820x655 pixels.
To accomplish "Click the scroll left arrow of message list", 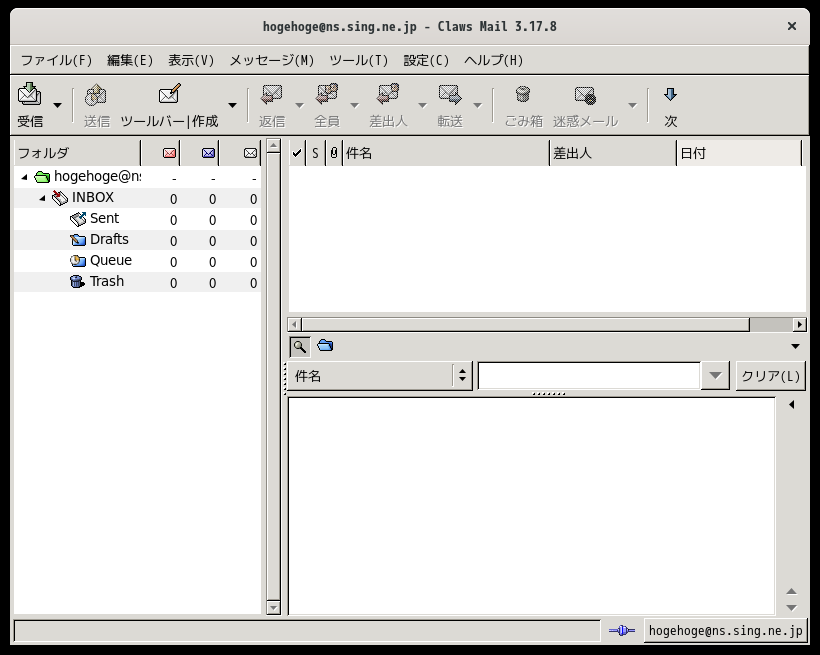I will tap(294, 325).
